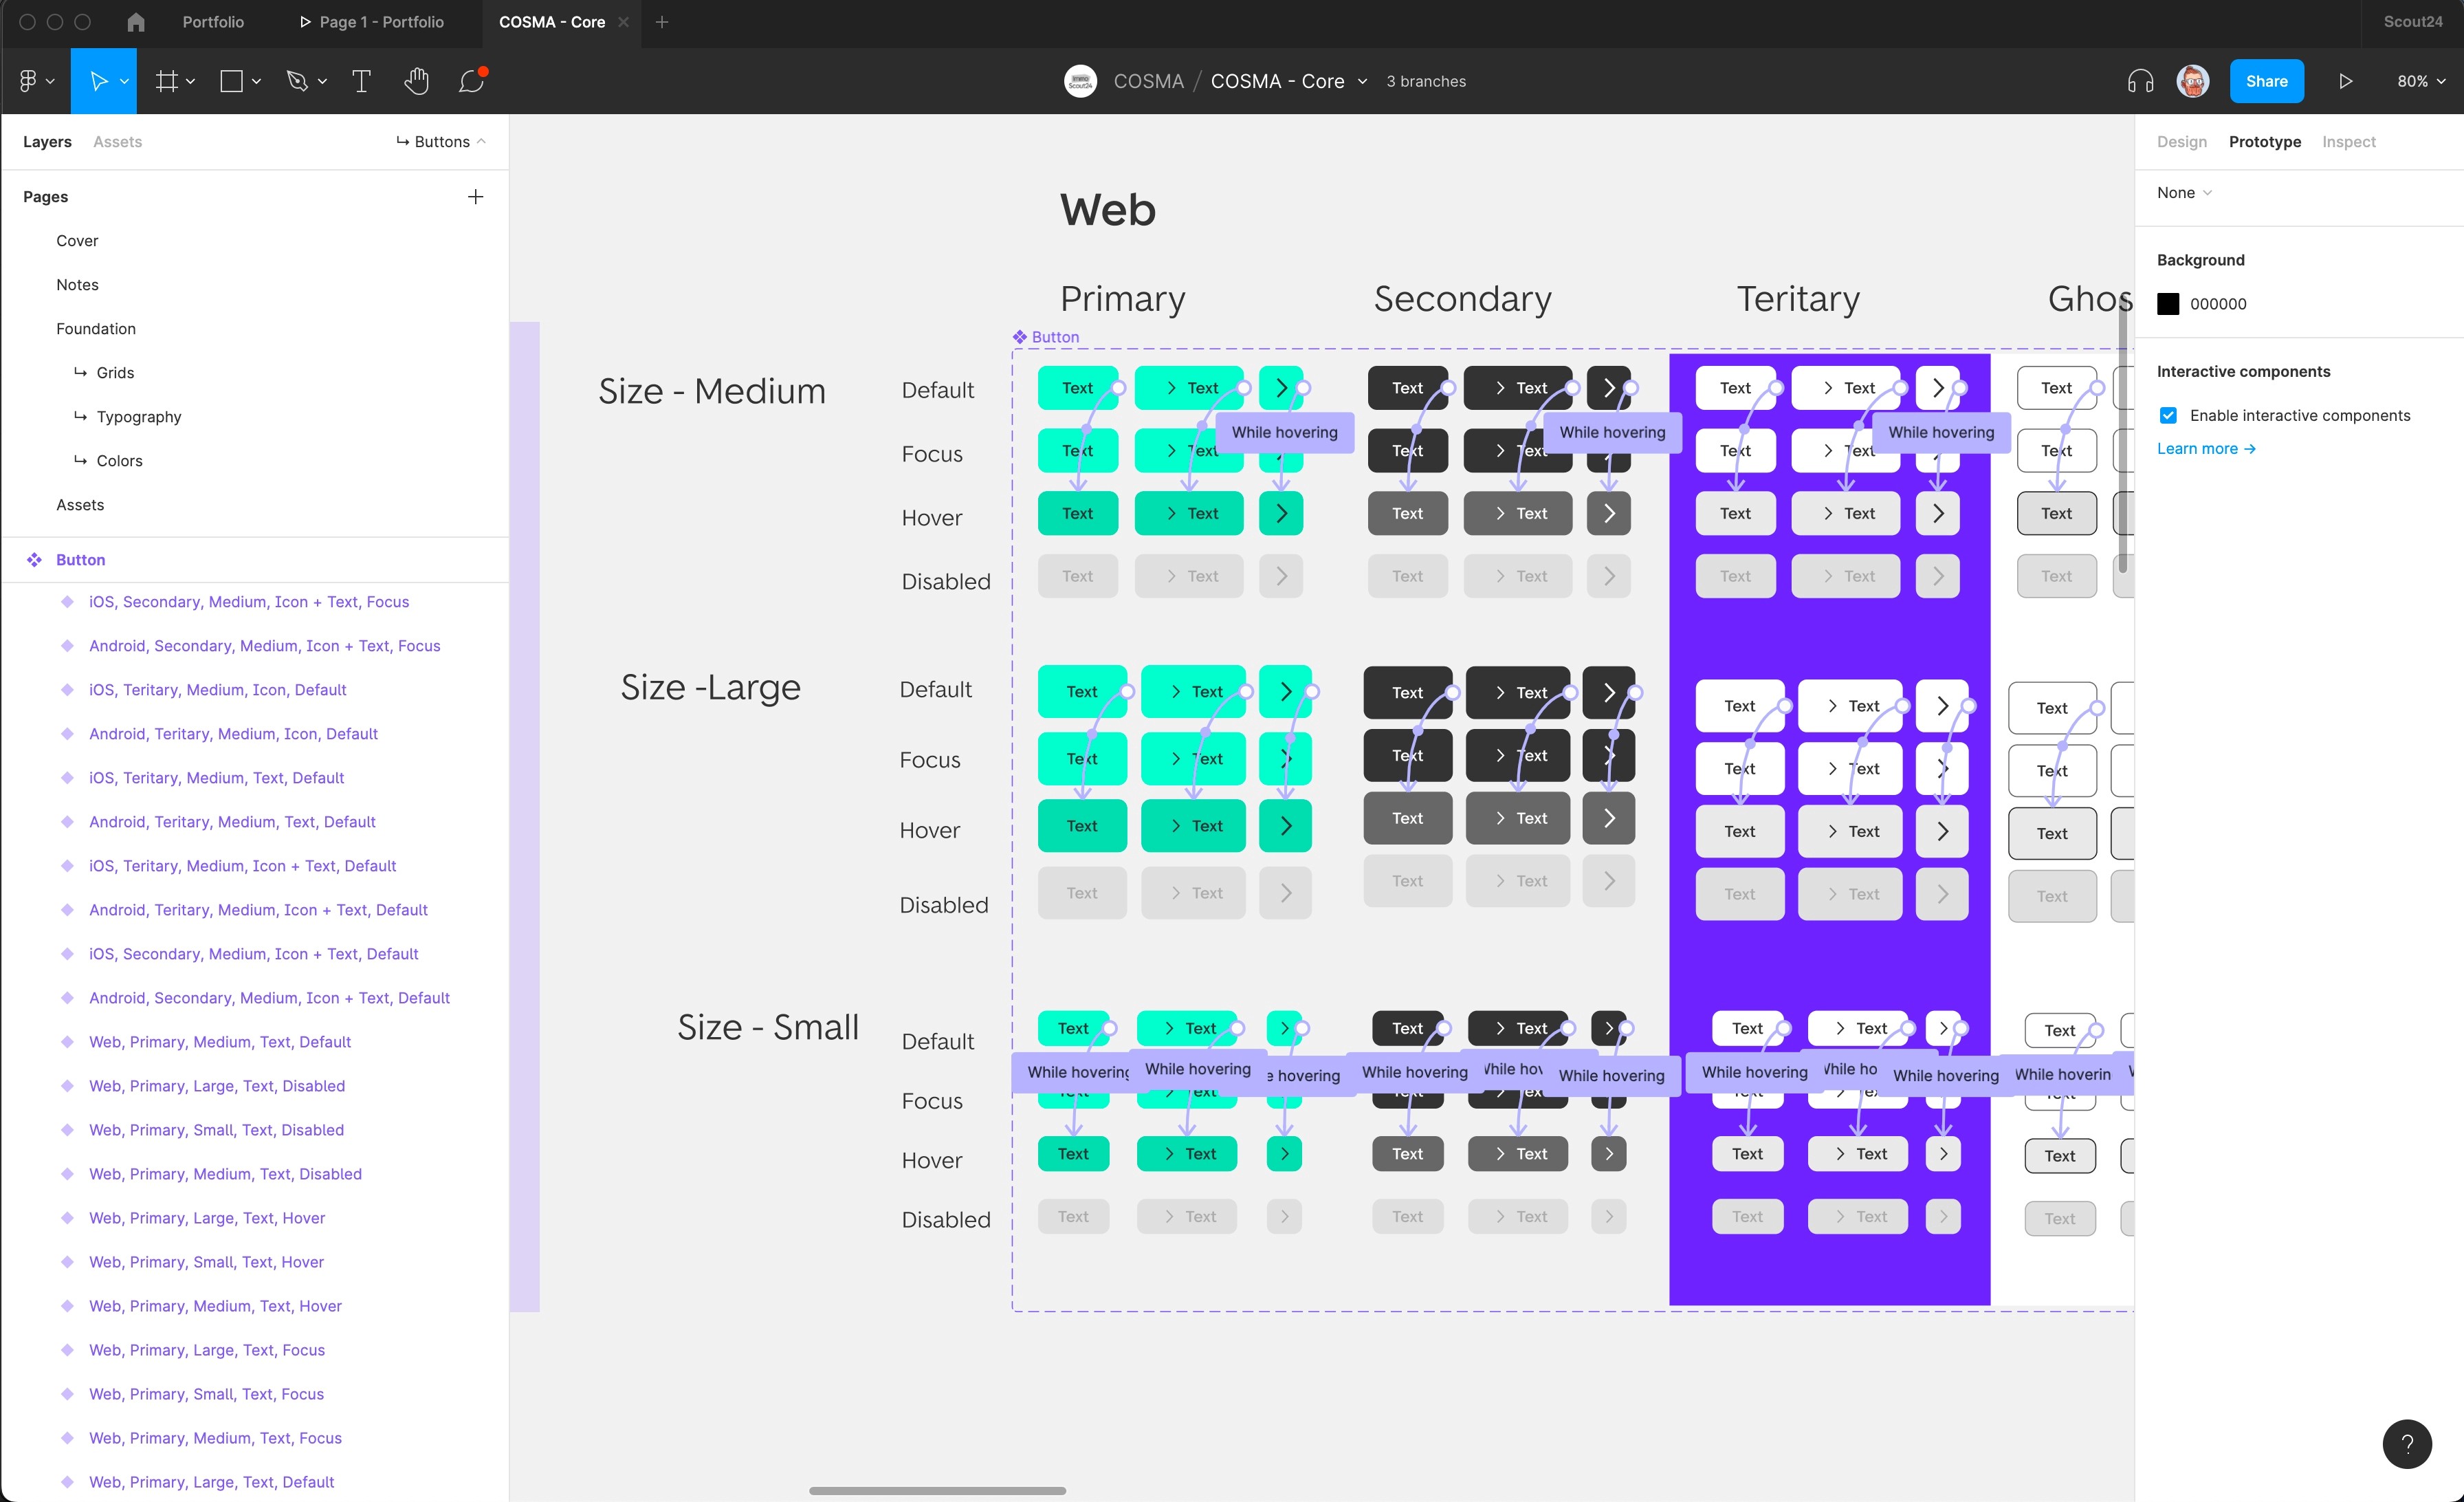
Task: Click the headphones audio icon
Action: pos(2140,81)
